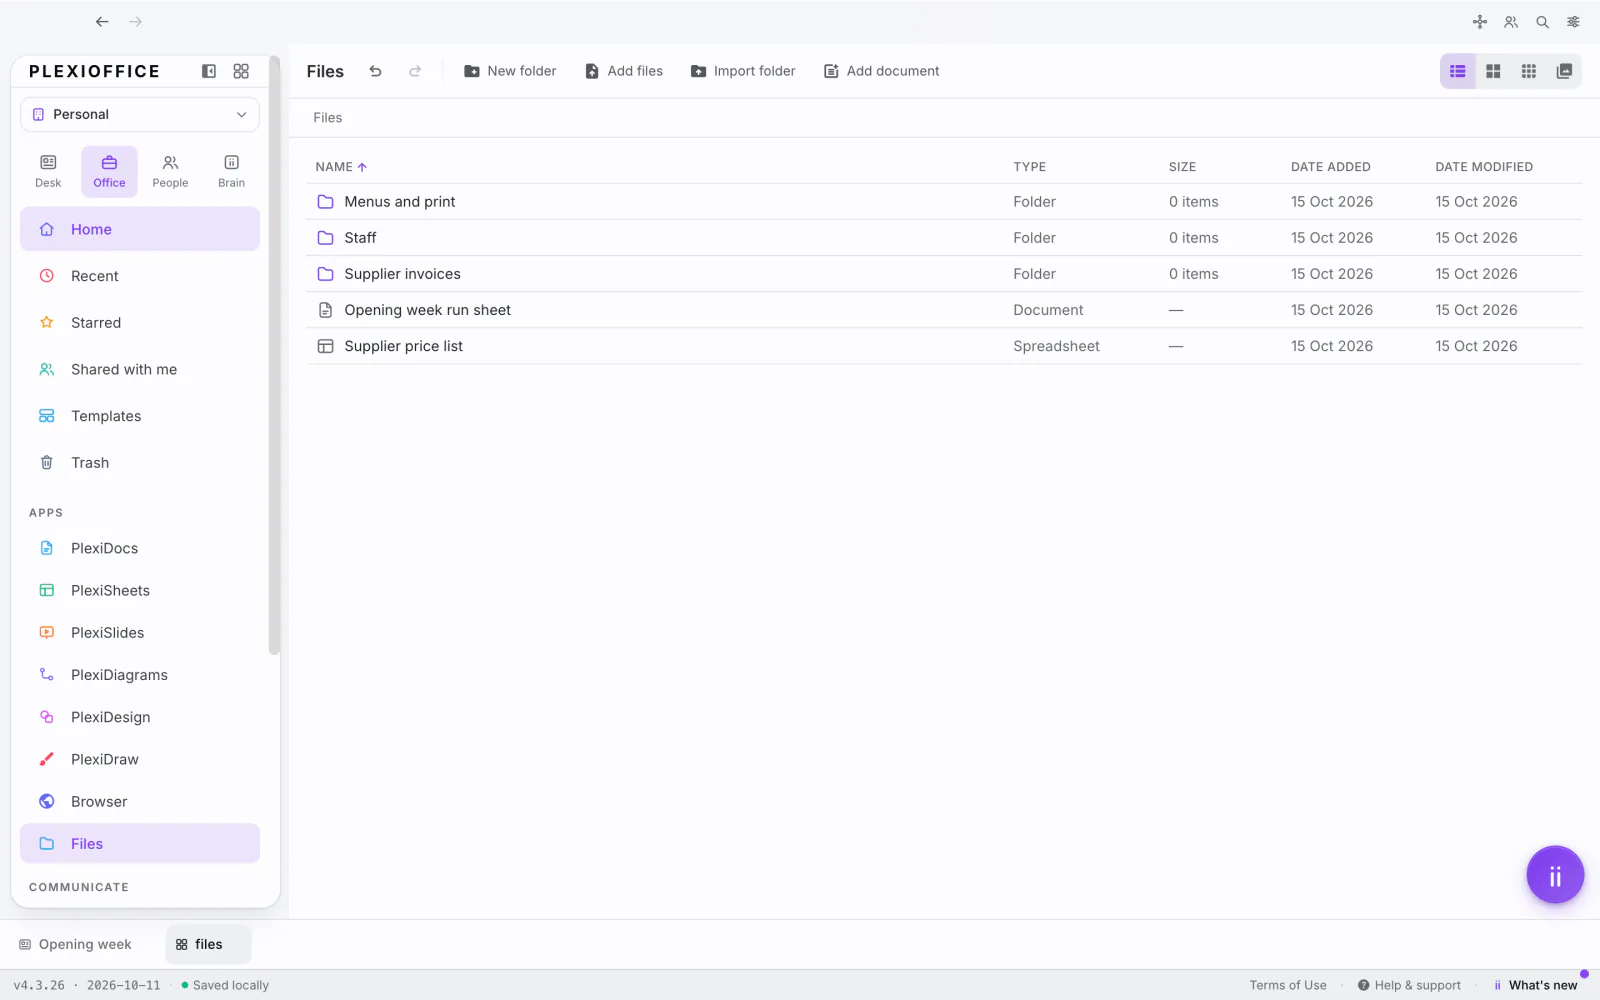Image resolution: width=1600 pixels, height=1000 pixels.
Task: Click the Import folder button
Action: tap(743, 71)
